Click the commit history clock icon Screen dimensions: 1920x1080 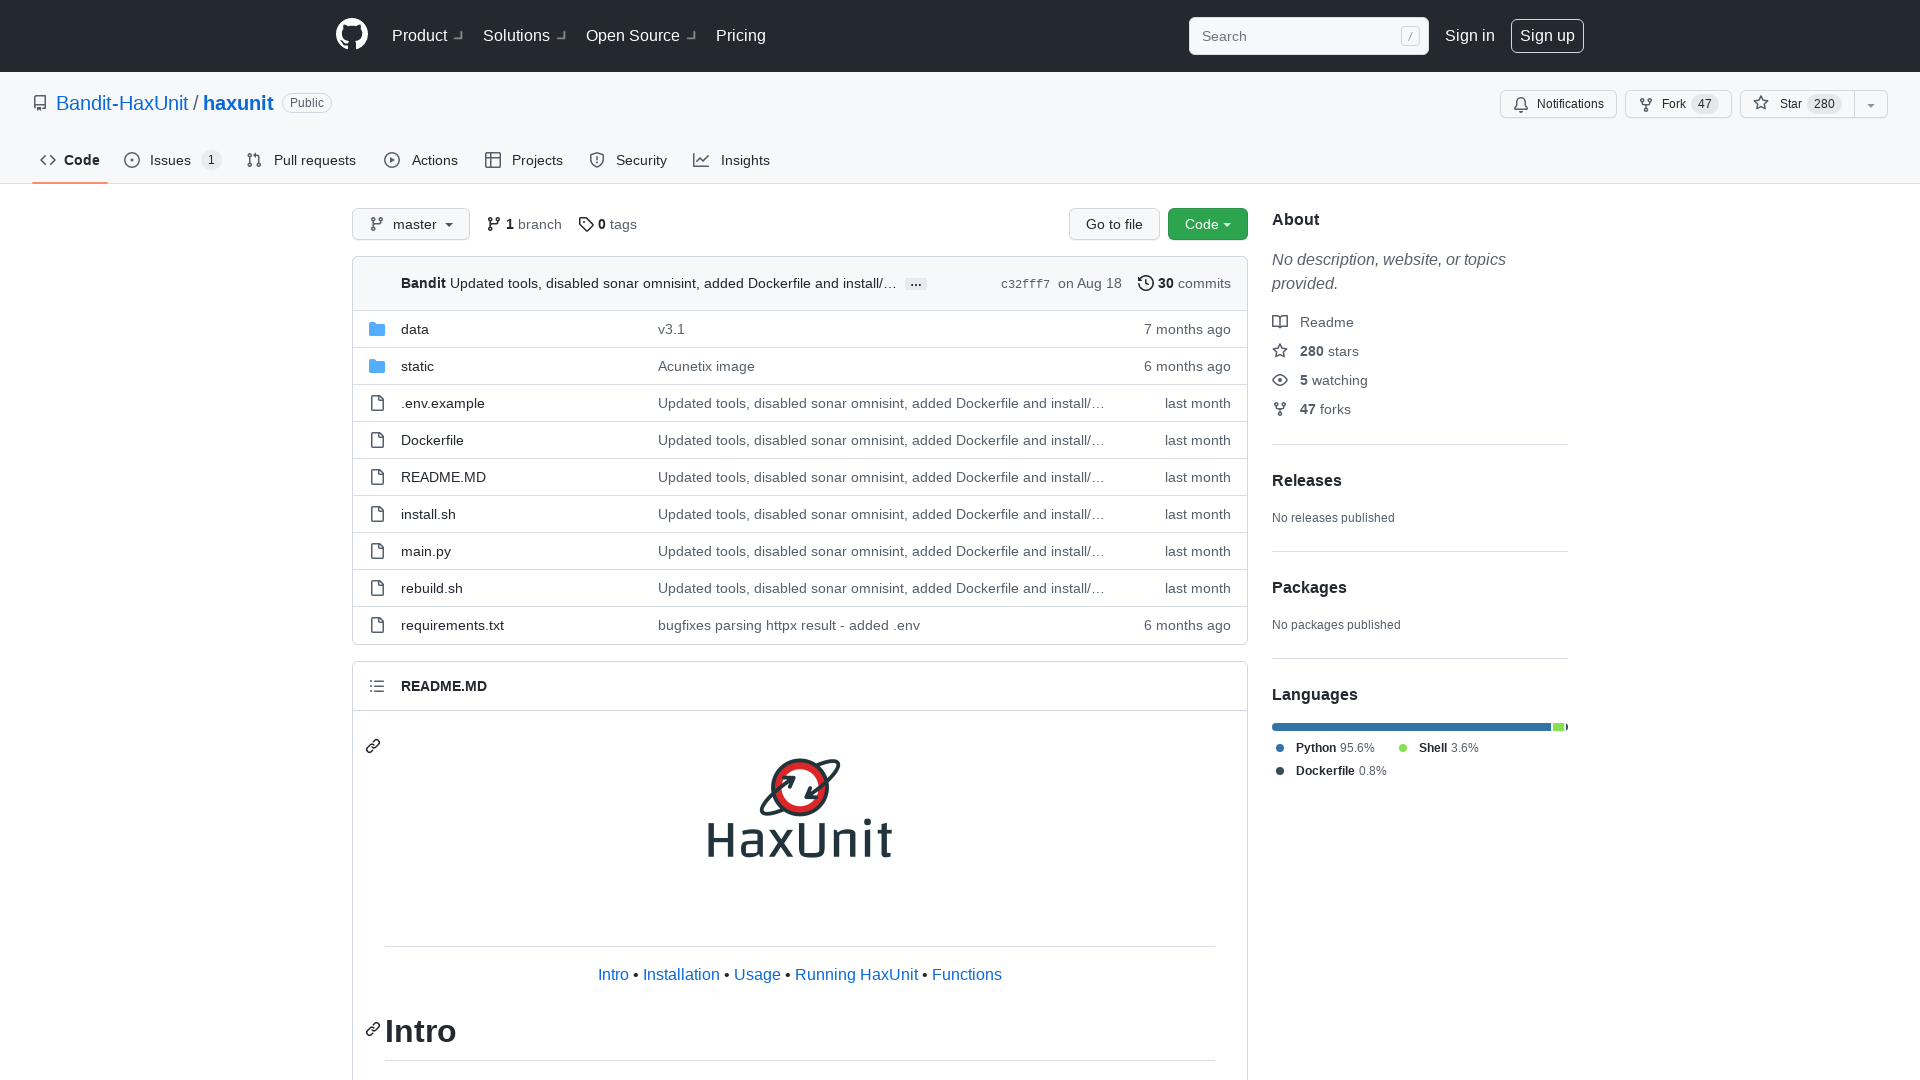[x=1146, y=283]
